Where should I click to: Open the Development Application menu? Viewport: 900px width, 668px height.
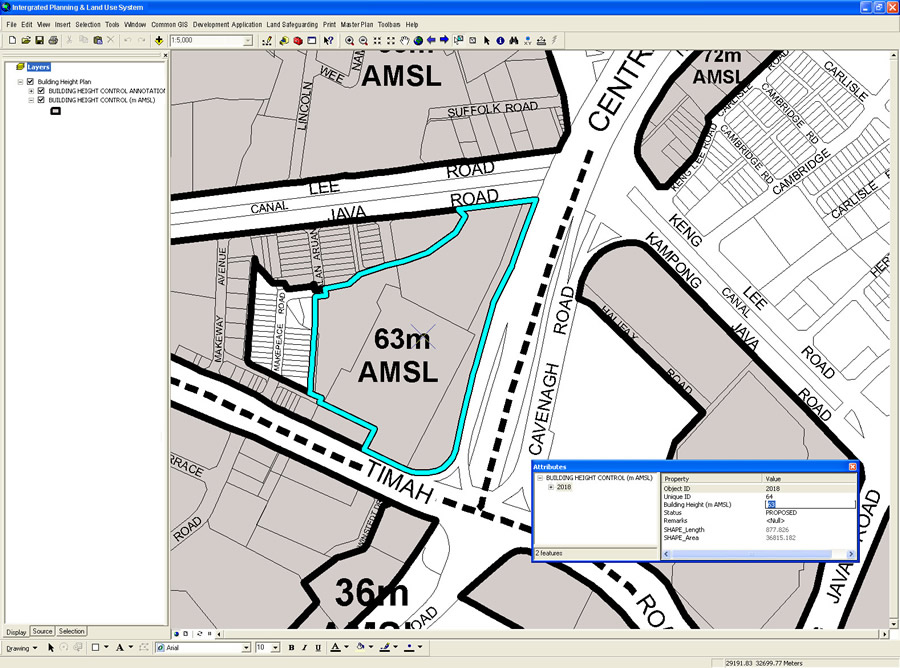(x=227, y=25)
